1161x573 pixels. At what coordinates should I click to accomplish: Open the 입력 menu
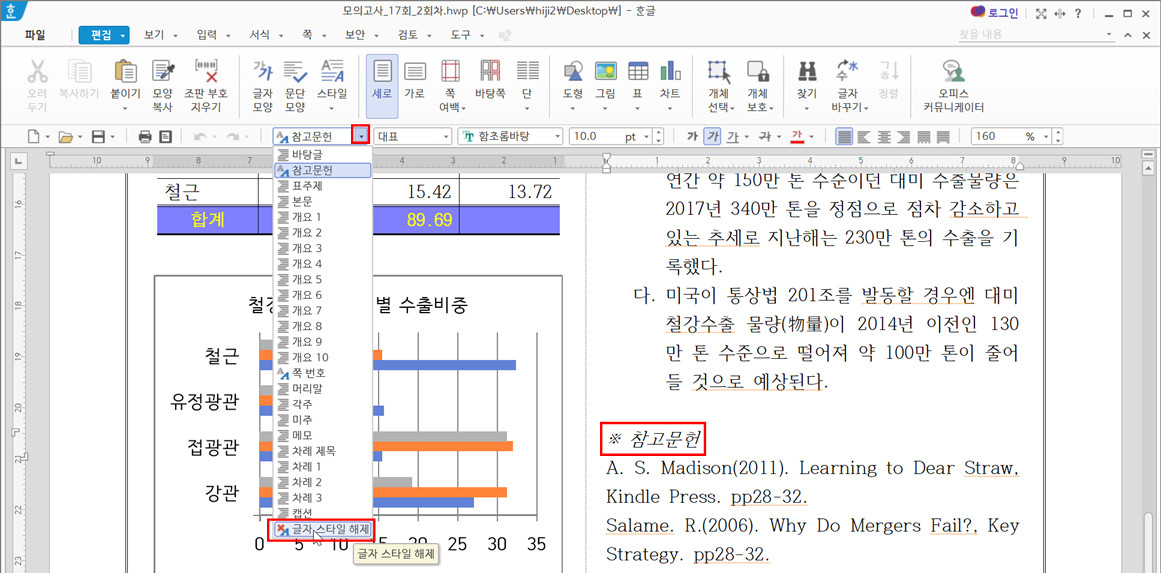pos(207,35)
